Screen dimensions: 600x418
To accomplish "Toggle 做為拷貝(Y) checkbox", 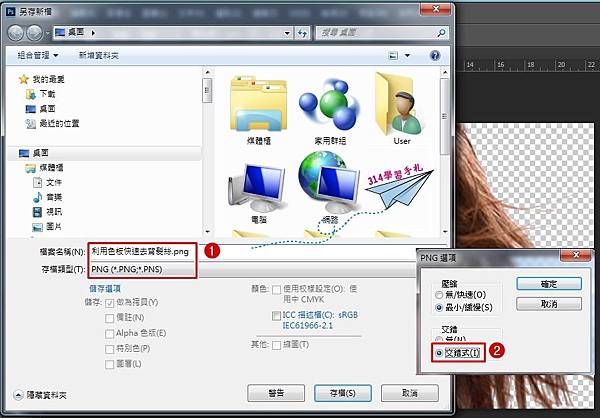I will pos(109,303).
